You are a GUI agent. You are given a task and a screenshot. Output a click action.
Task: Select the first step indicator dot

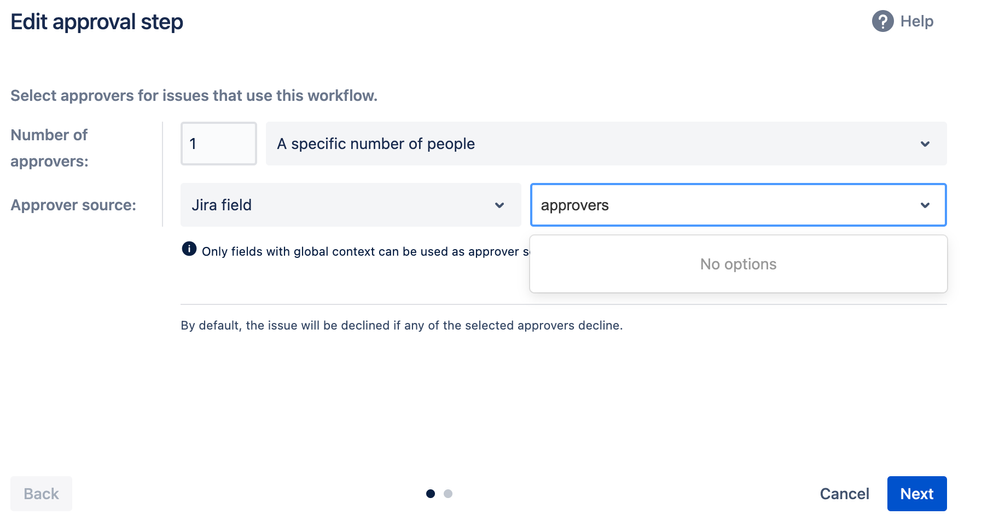click(431, 494)
